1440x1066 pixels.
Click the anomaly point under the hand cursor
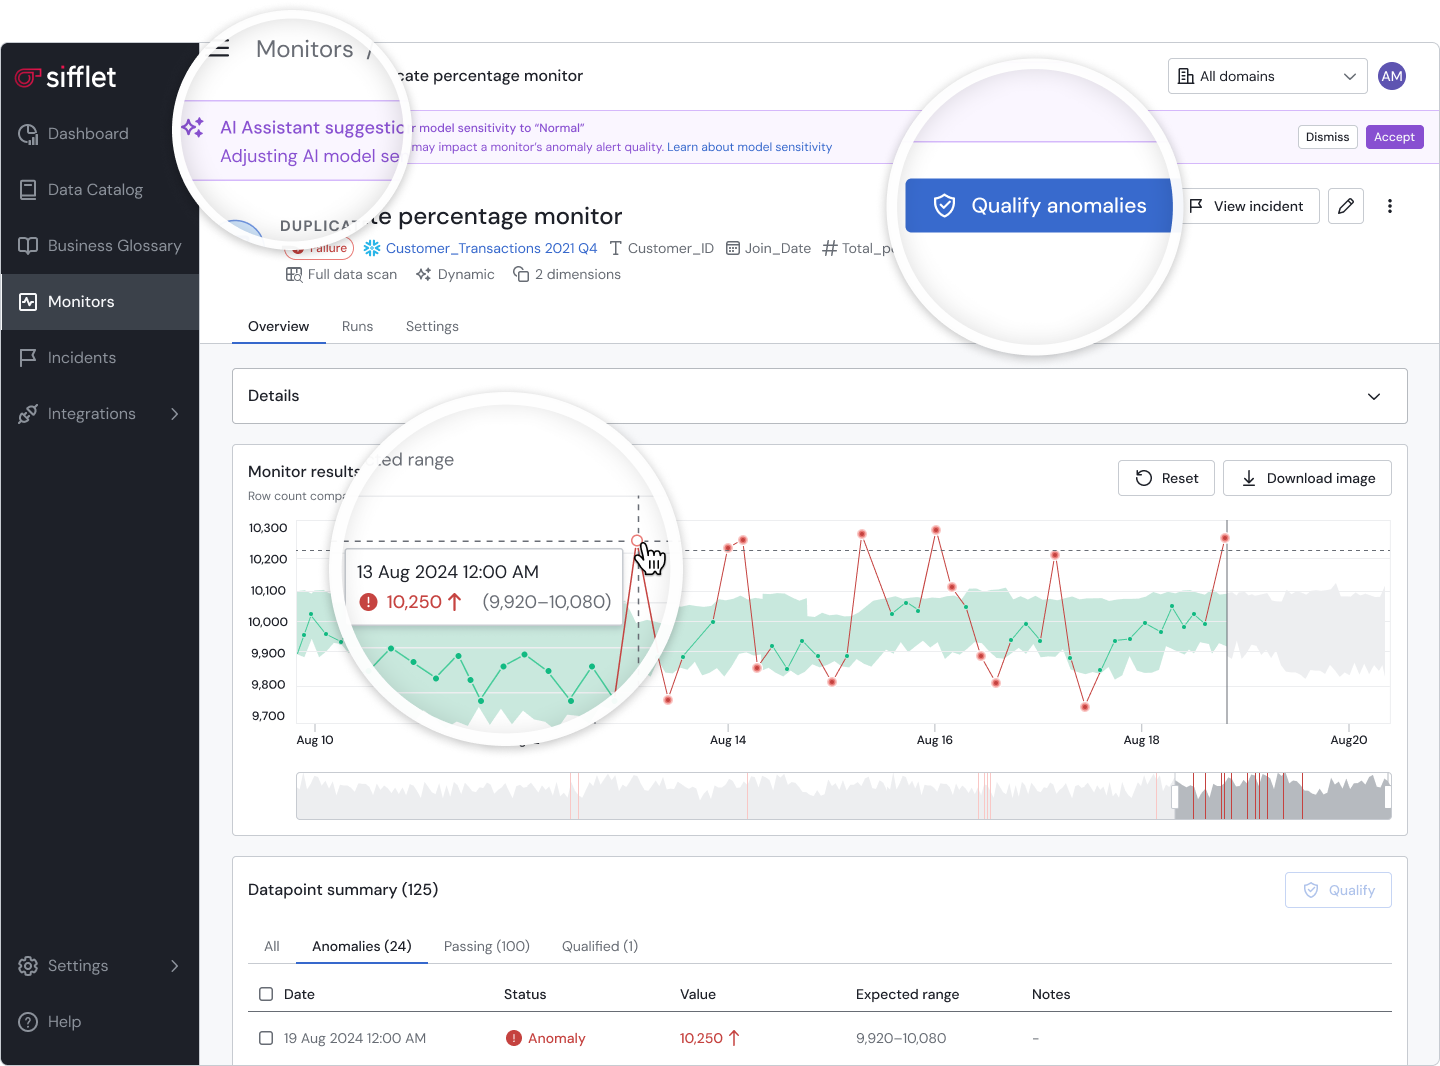(x=637, y=541)
